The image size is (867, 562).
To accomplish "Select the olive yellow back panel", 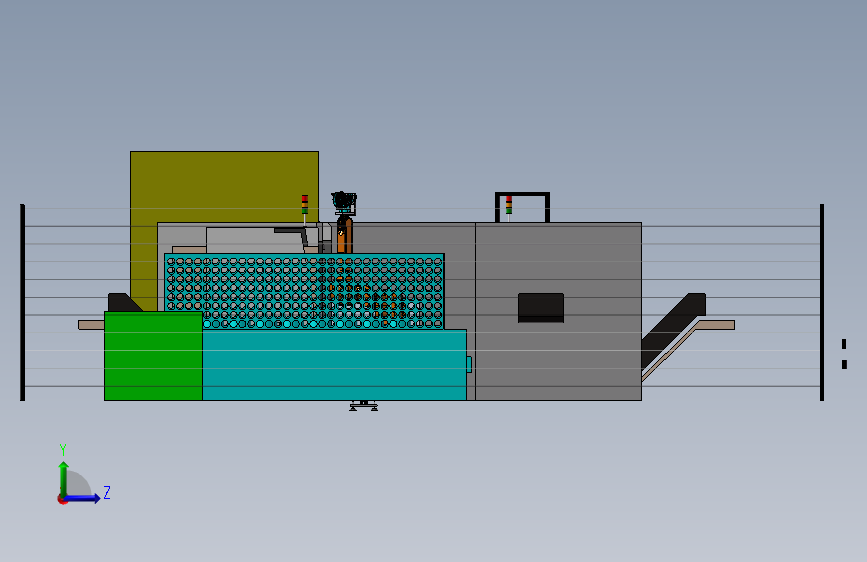I will click(224, 186).
